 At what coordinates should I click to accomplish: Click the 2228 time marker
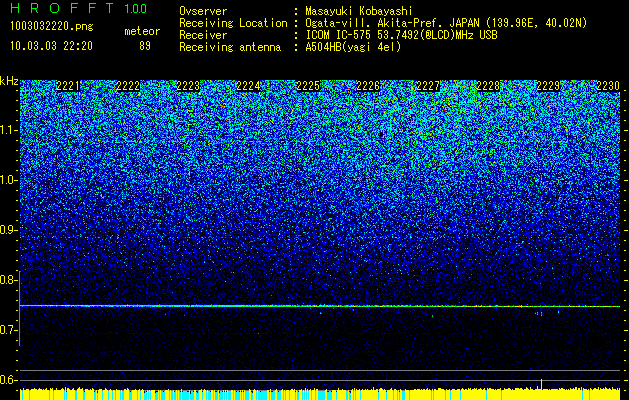pyautogui.click(x=488, y=86)
